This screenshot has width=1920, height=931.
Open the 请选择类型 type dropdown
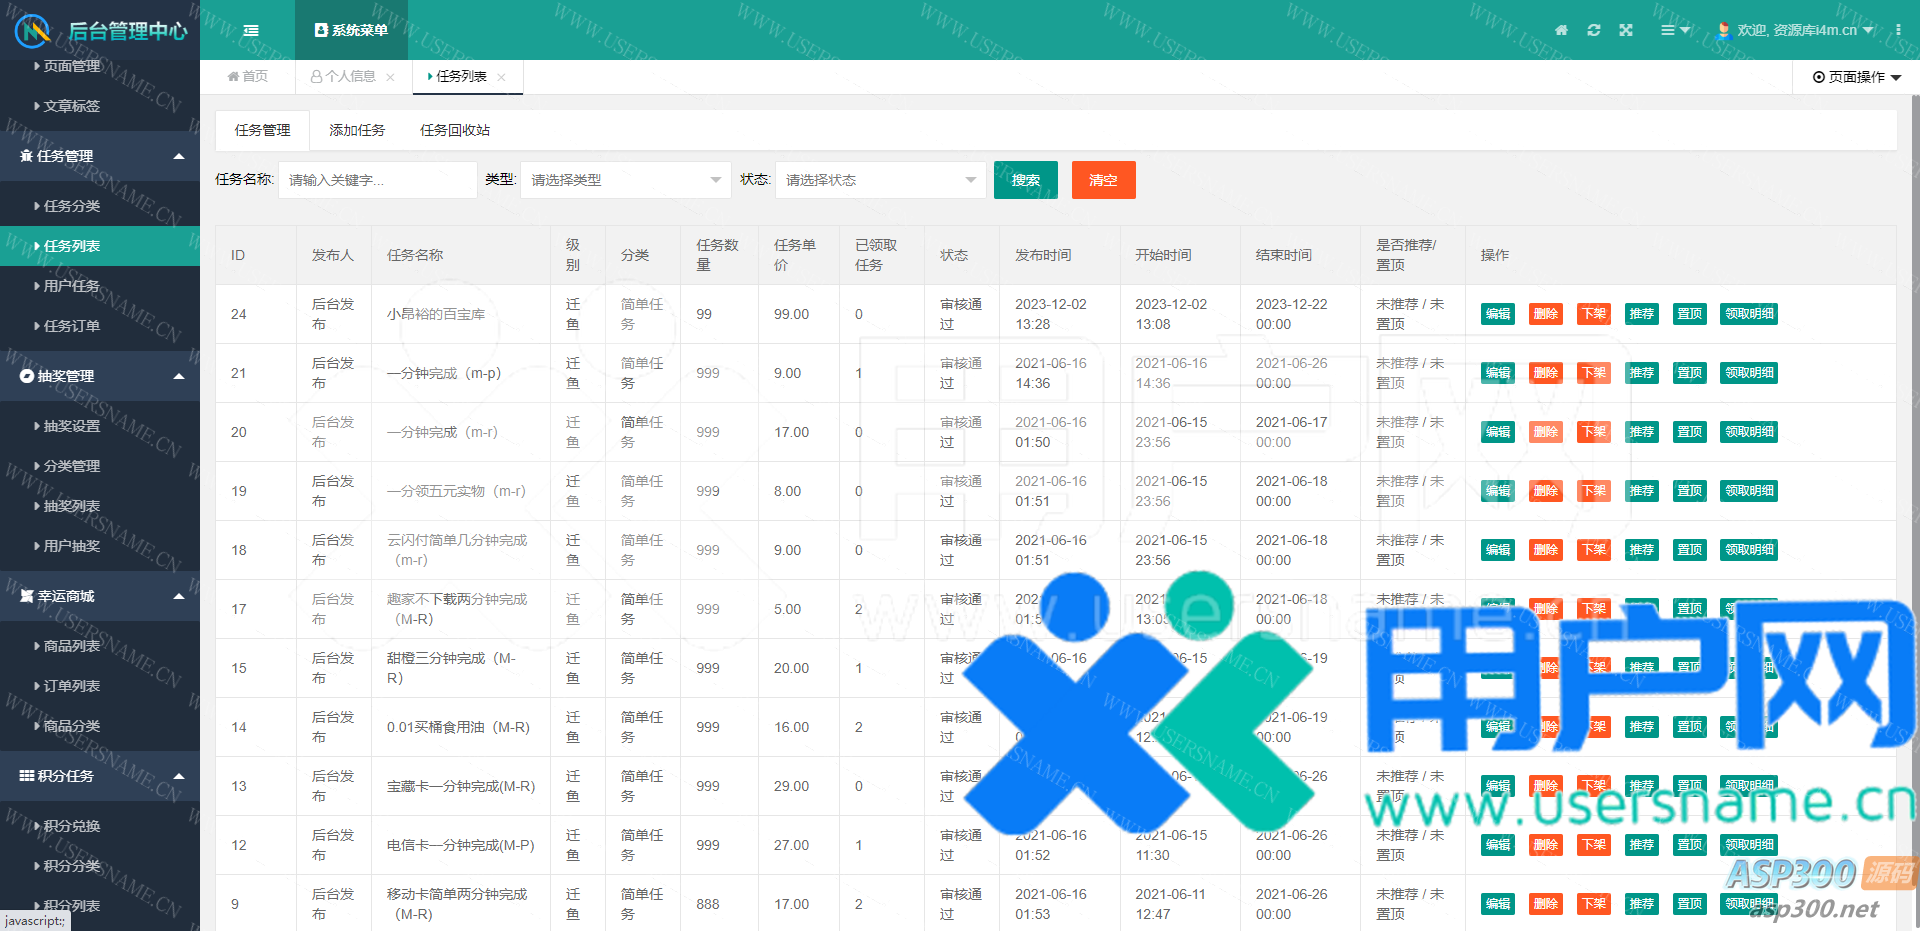(x=625, y=180)
